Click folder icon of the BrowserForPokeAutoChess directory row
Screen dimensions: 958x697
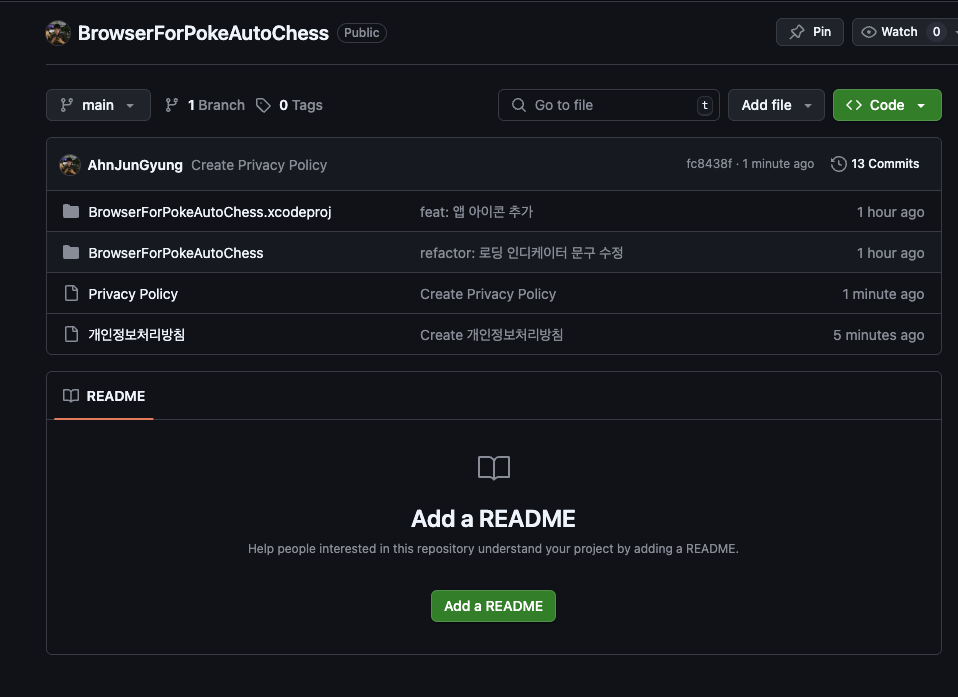point(71,252)
